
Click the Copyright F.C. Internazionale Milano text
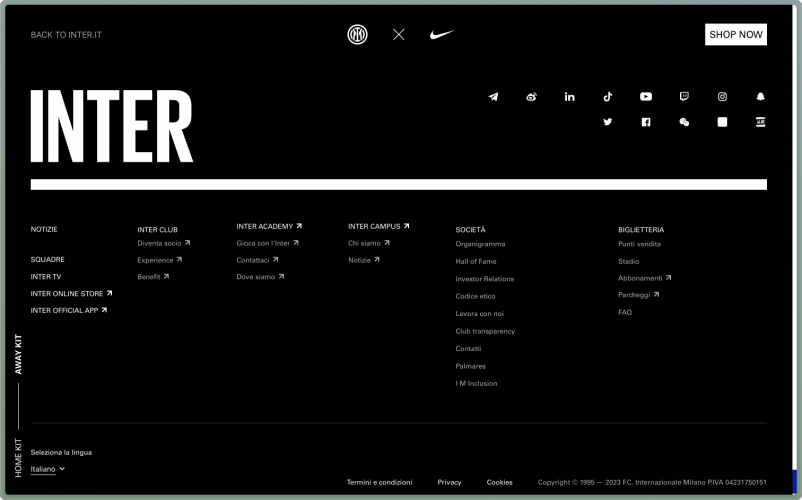[652, 482]
